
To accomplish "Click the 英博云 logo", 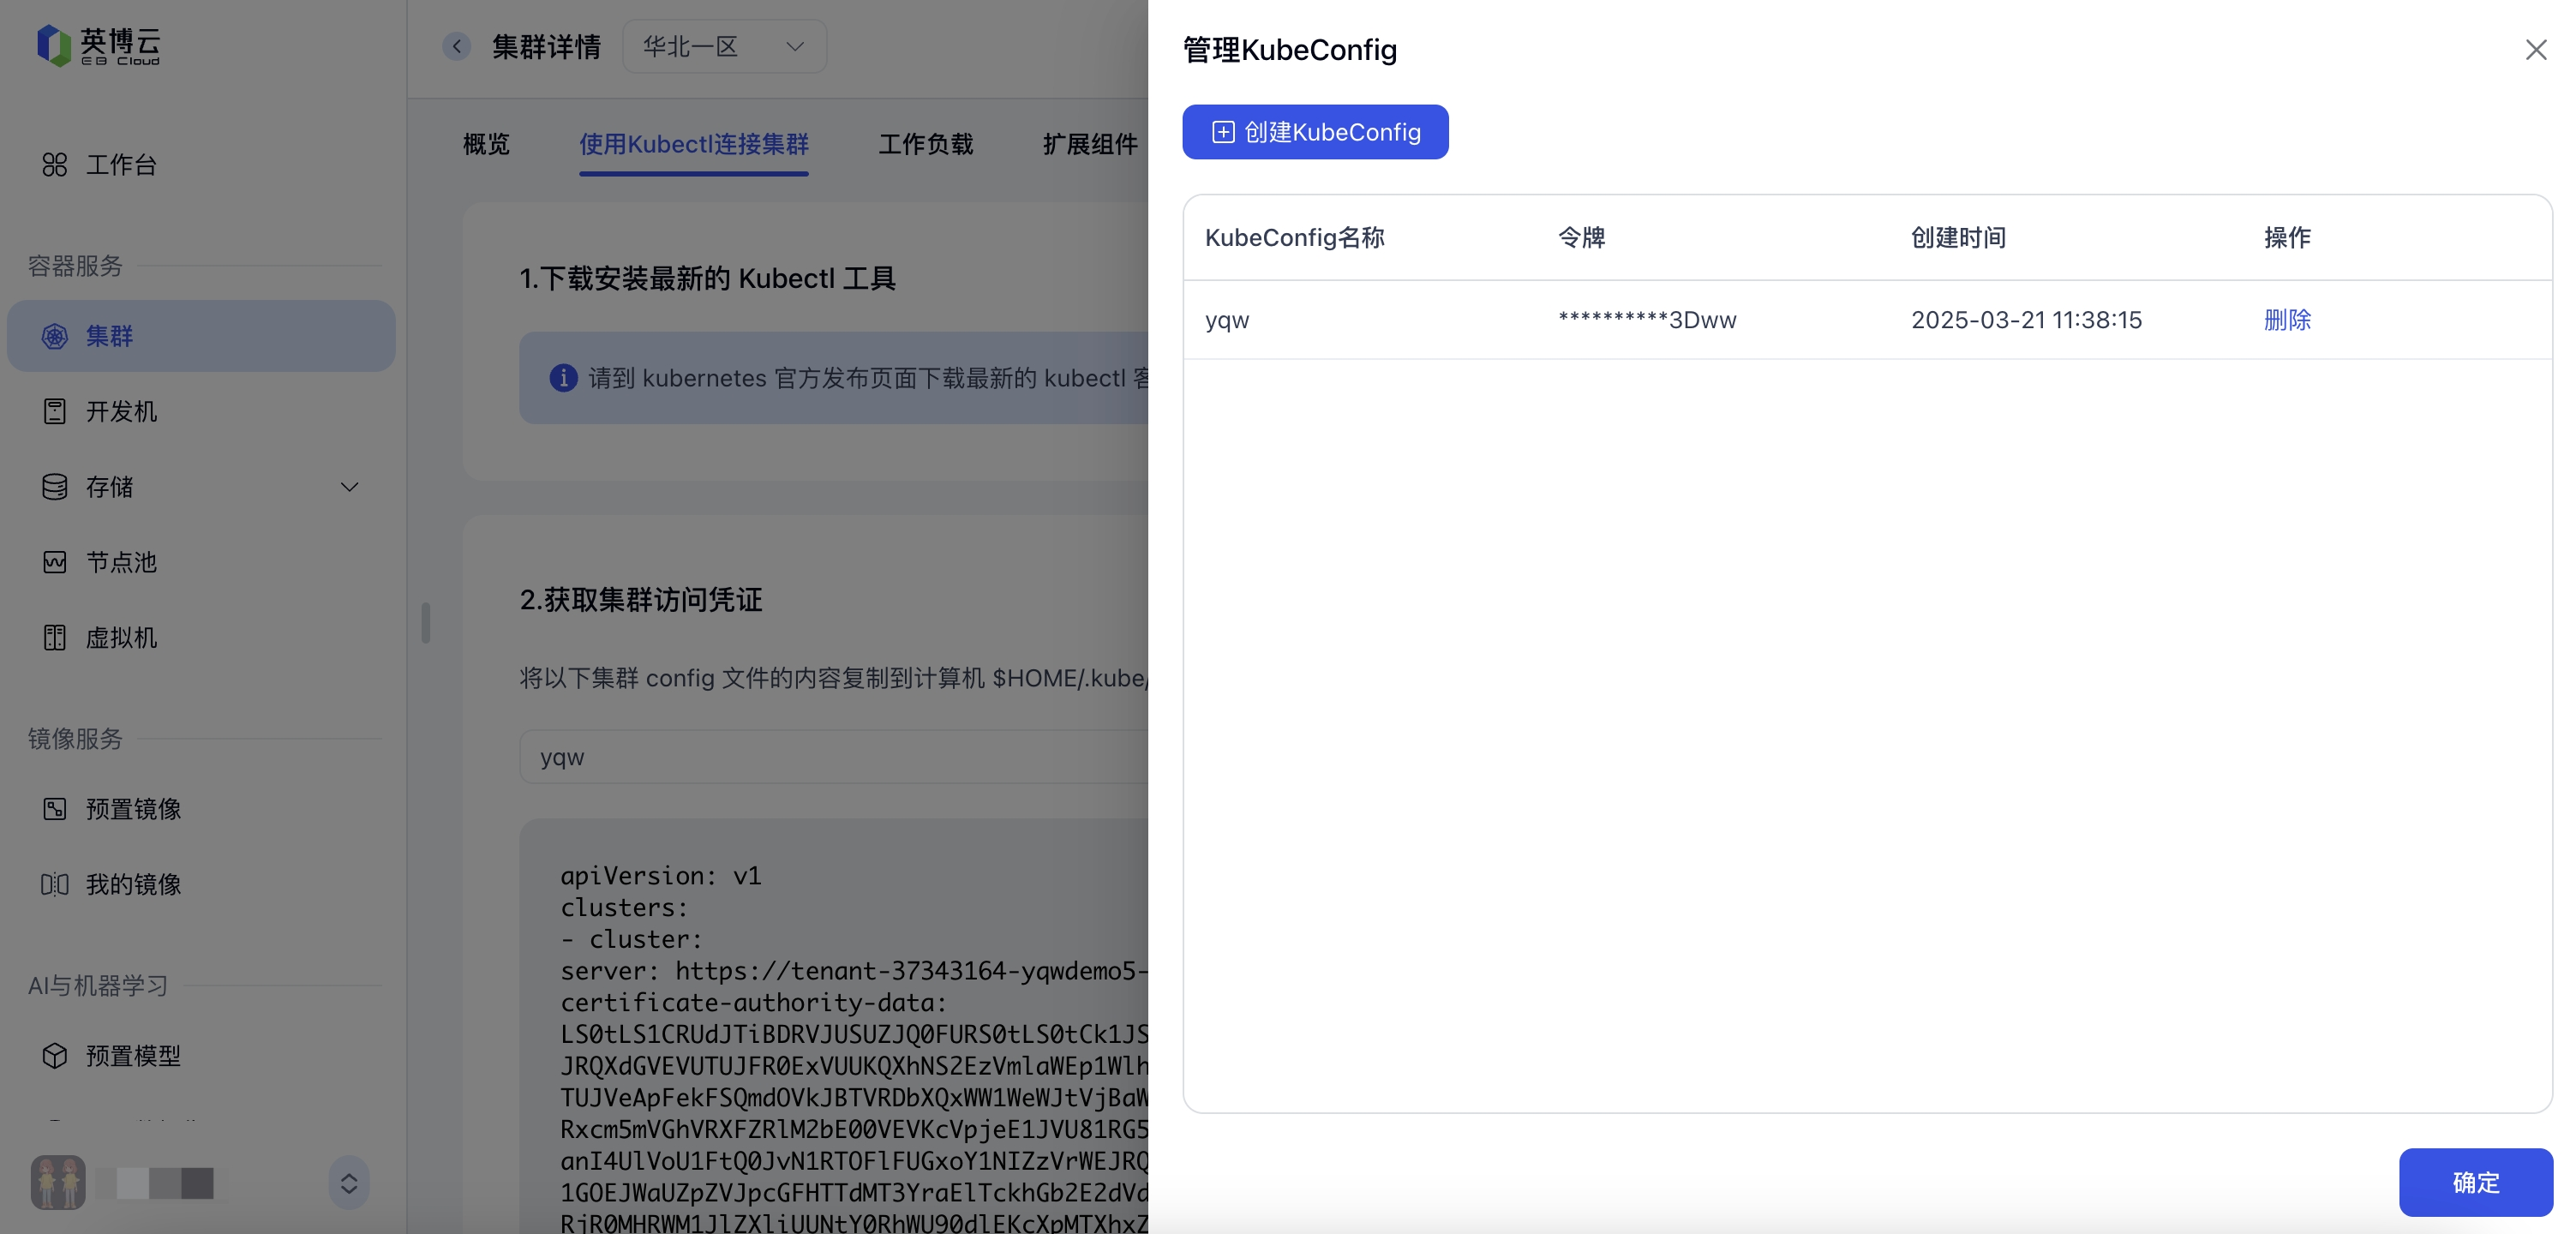I will 98,46.
